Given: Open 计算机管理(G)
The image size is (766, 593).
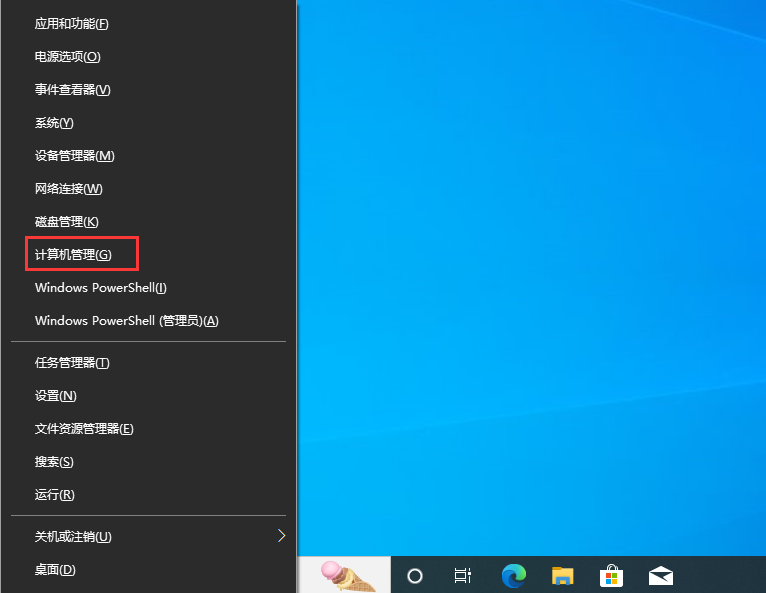Looking at the screenshot, I should tap(148, 254).
